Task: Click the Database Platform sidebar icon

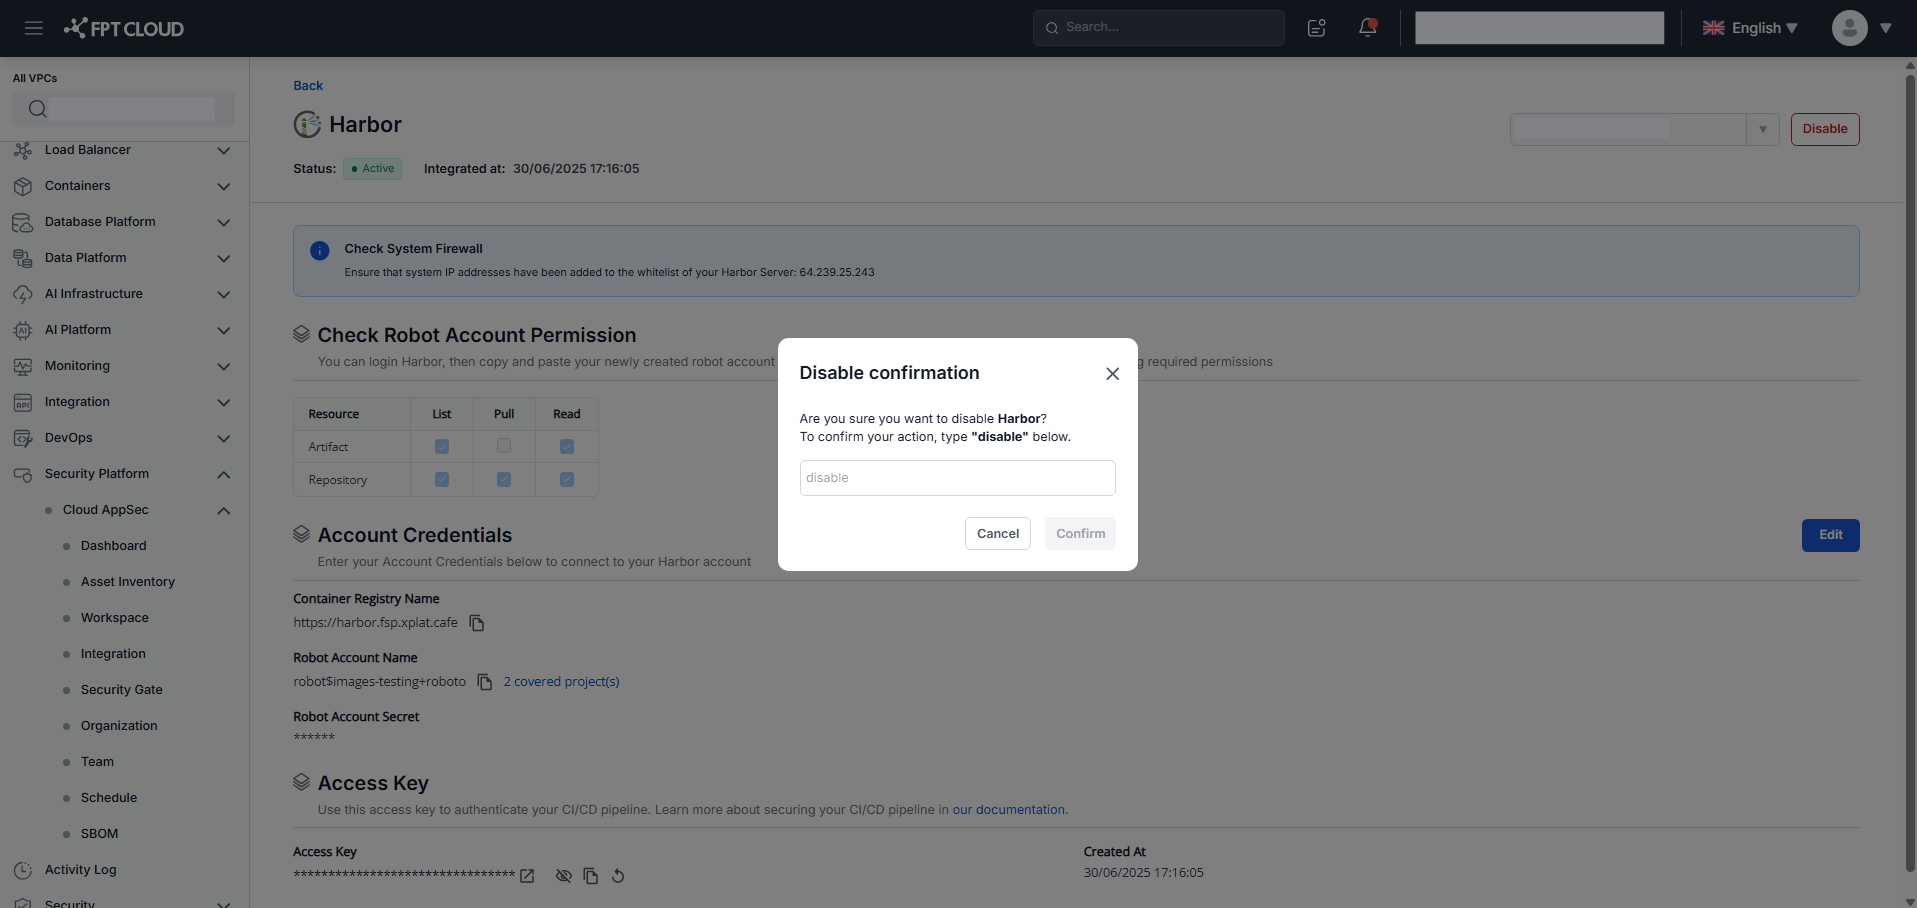Action: 23,222
